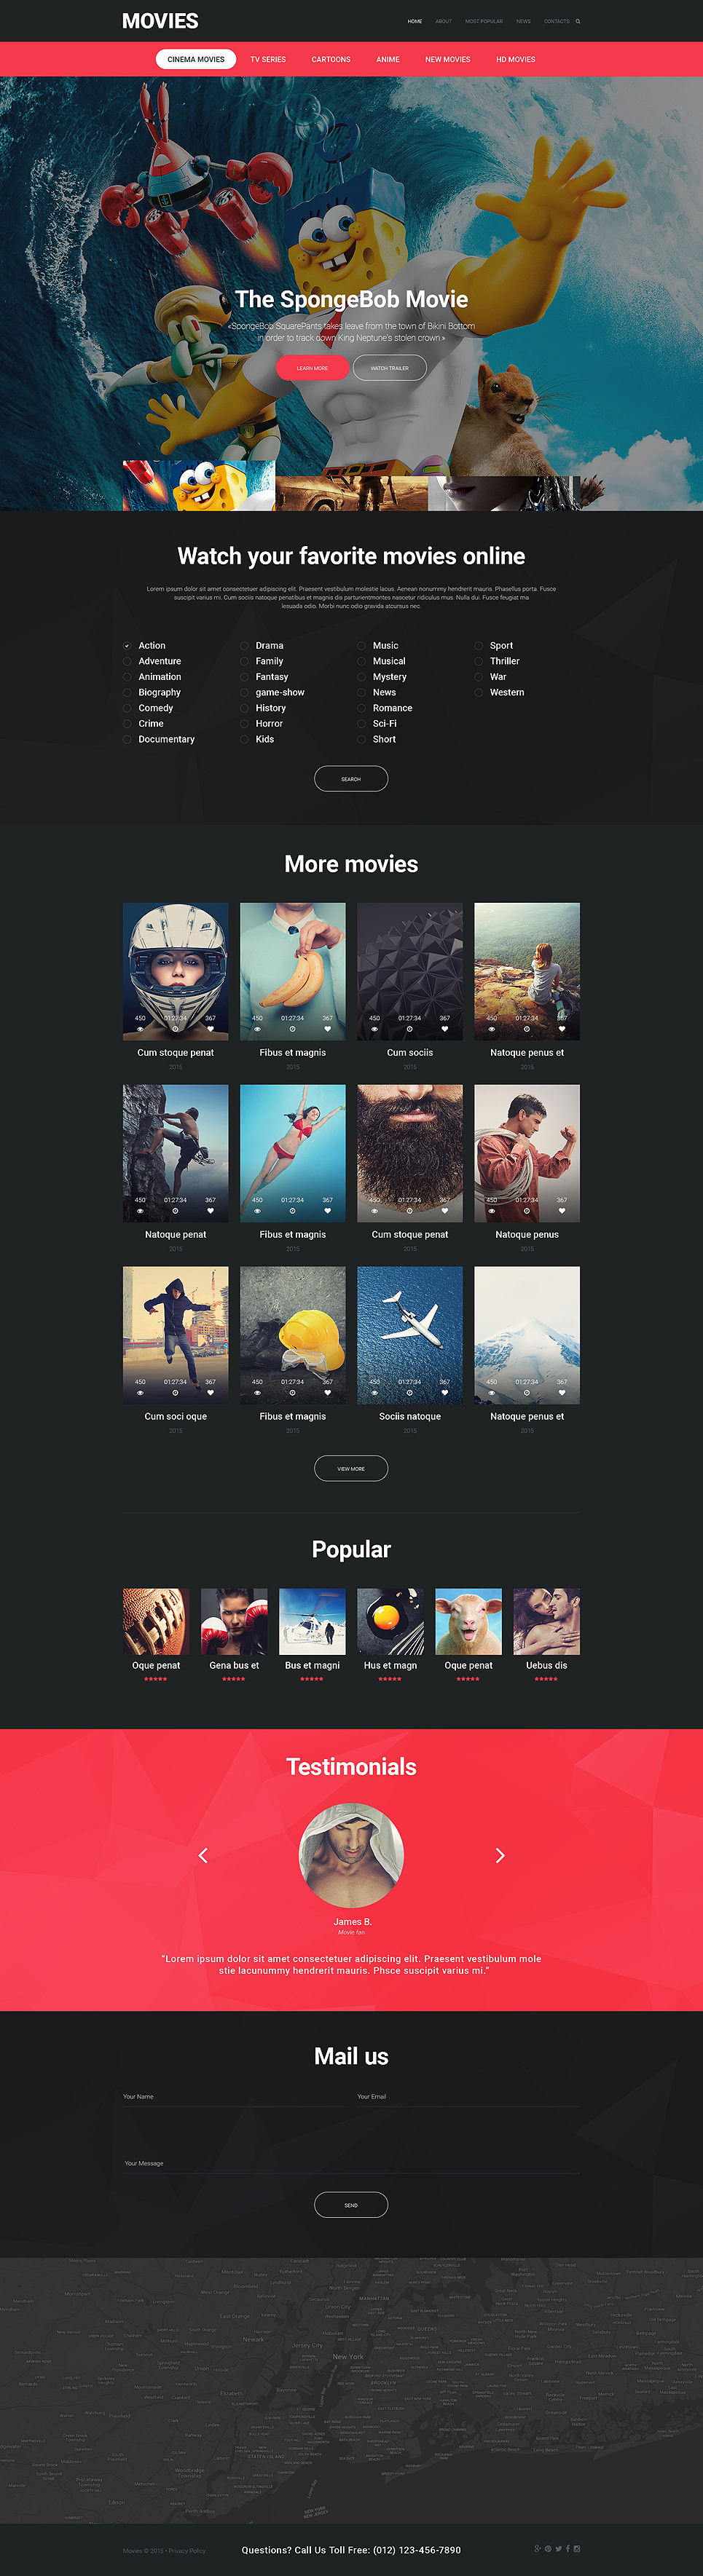Submit the mail form with Send
This screenshot has height=2576, width=703.
point(351,2205)
